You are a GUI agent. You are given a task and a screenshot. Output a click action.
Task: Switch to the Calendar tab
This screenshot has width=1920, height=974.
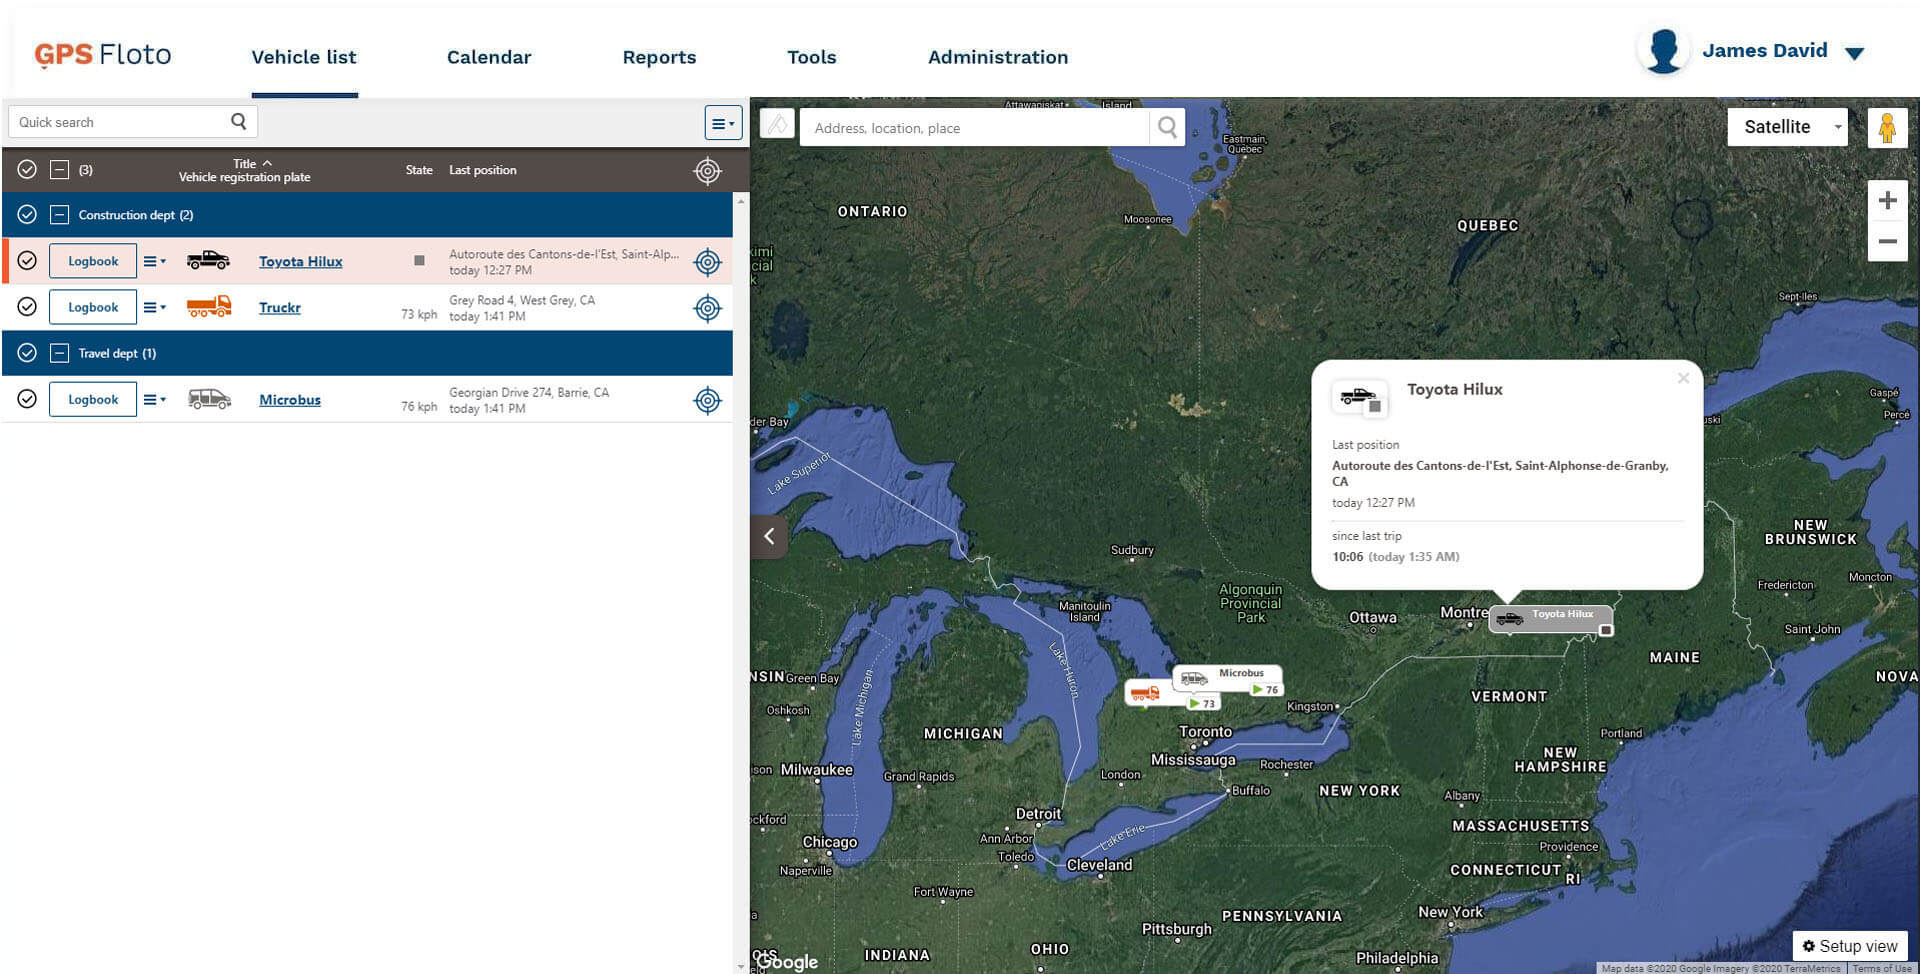pos(488,57)
